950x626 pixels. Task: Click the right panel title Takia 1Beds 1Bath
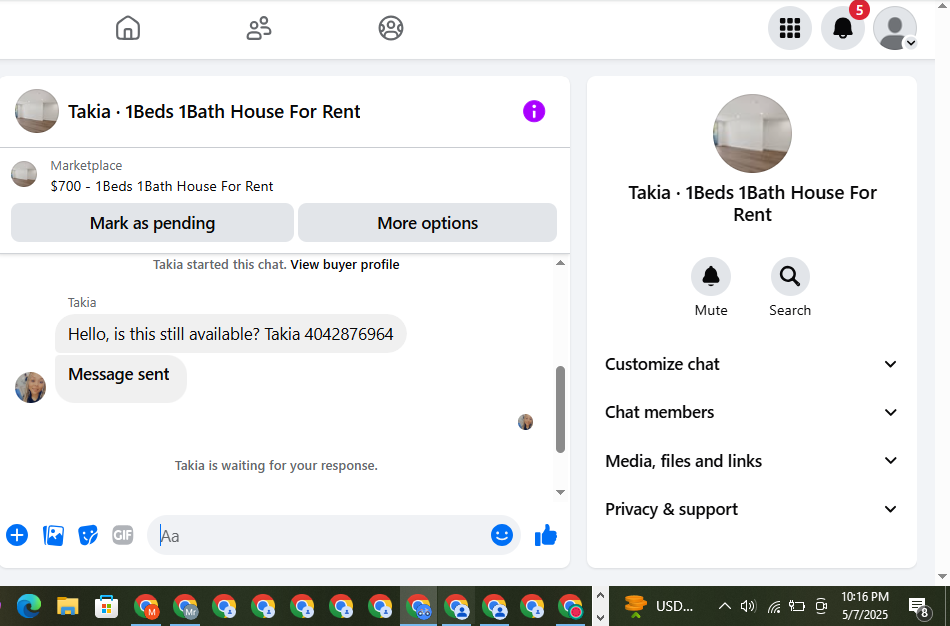(x=752, y=204)
